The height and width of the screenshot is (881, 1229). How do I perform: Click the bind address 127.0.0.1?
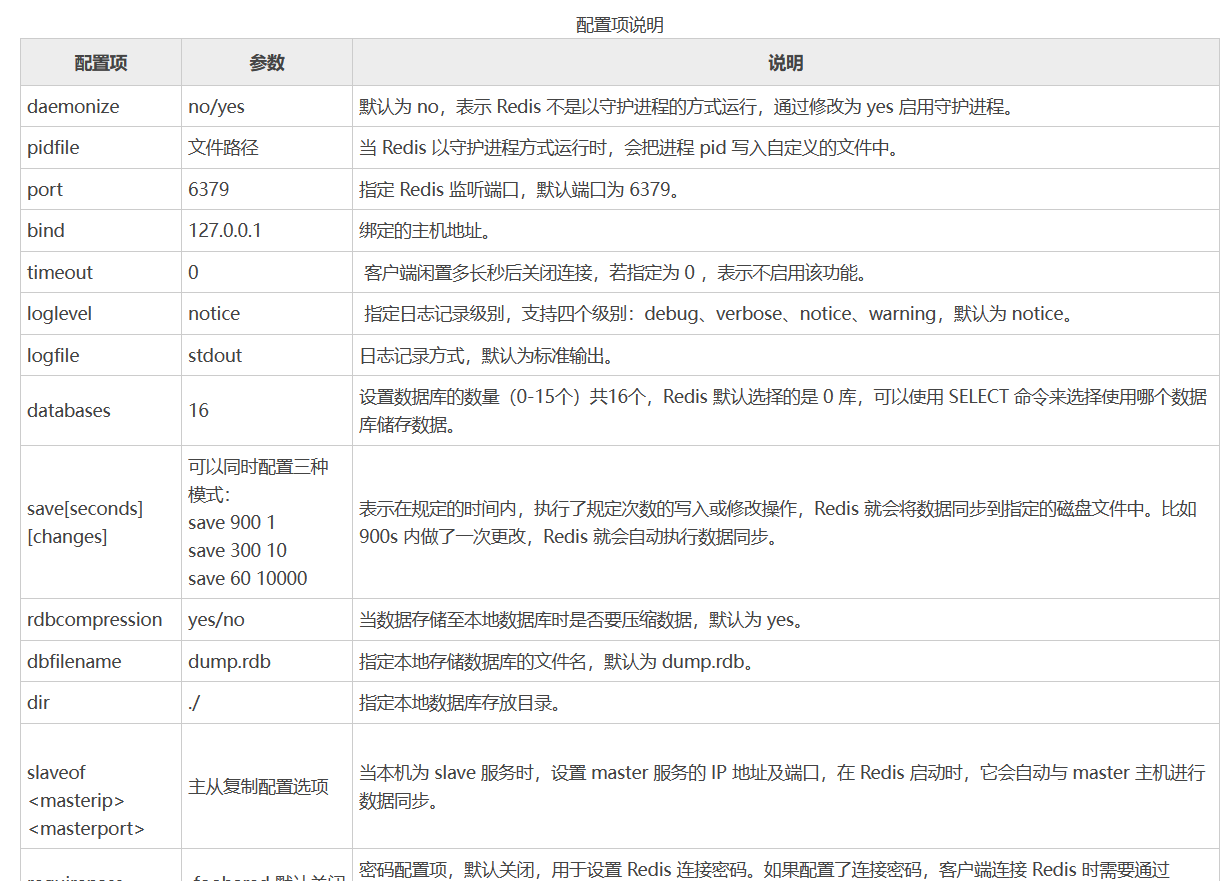tap(224, 230)
